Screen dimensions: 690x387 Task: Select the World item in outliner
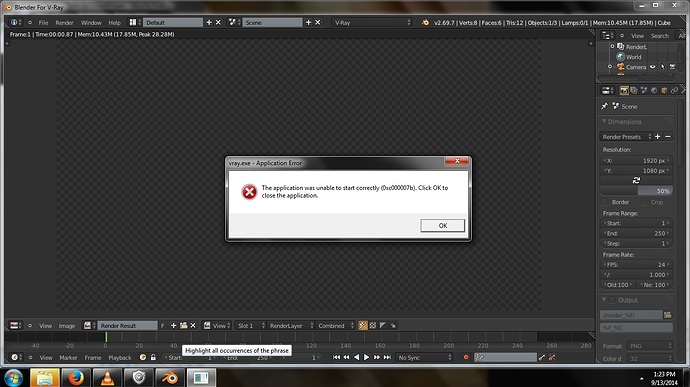[633, 57]
